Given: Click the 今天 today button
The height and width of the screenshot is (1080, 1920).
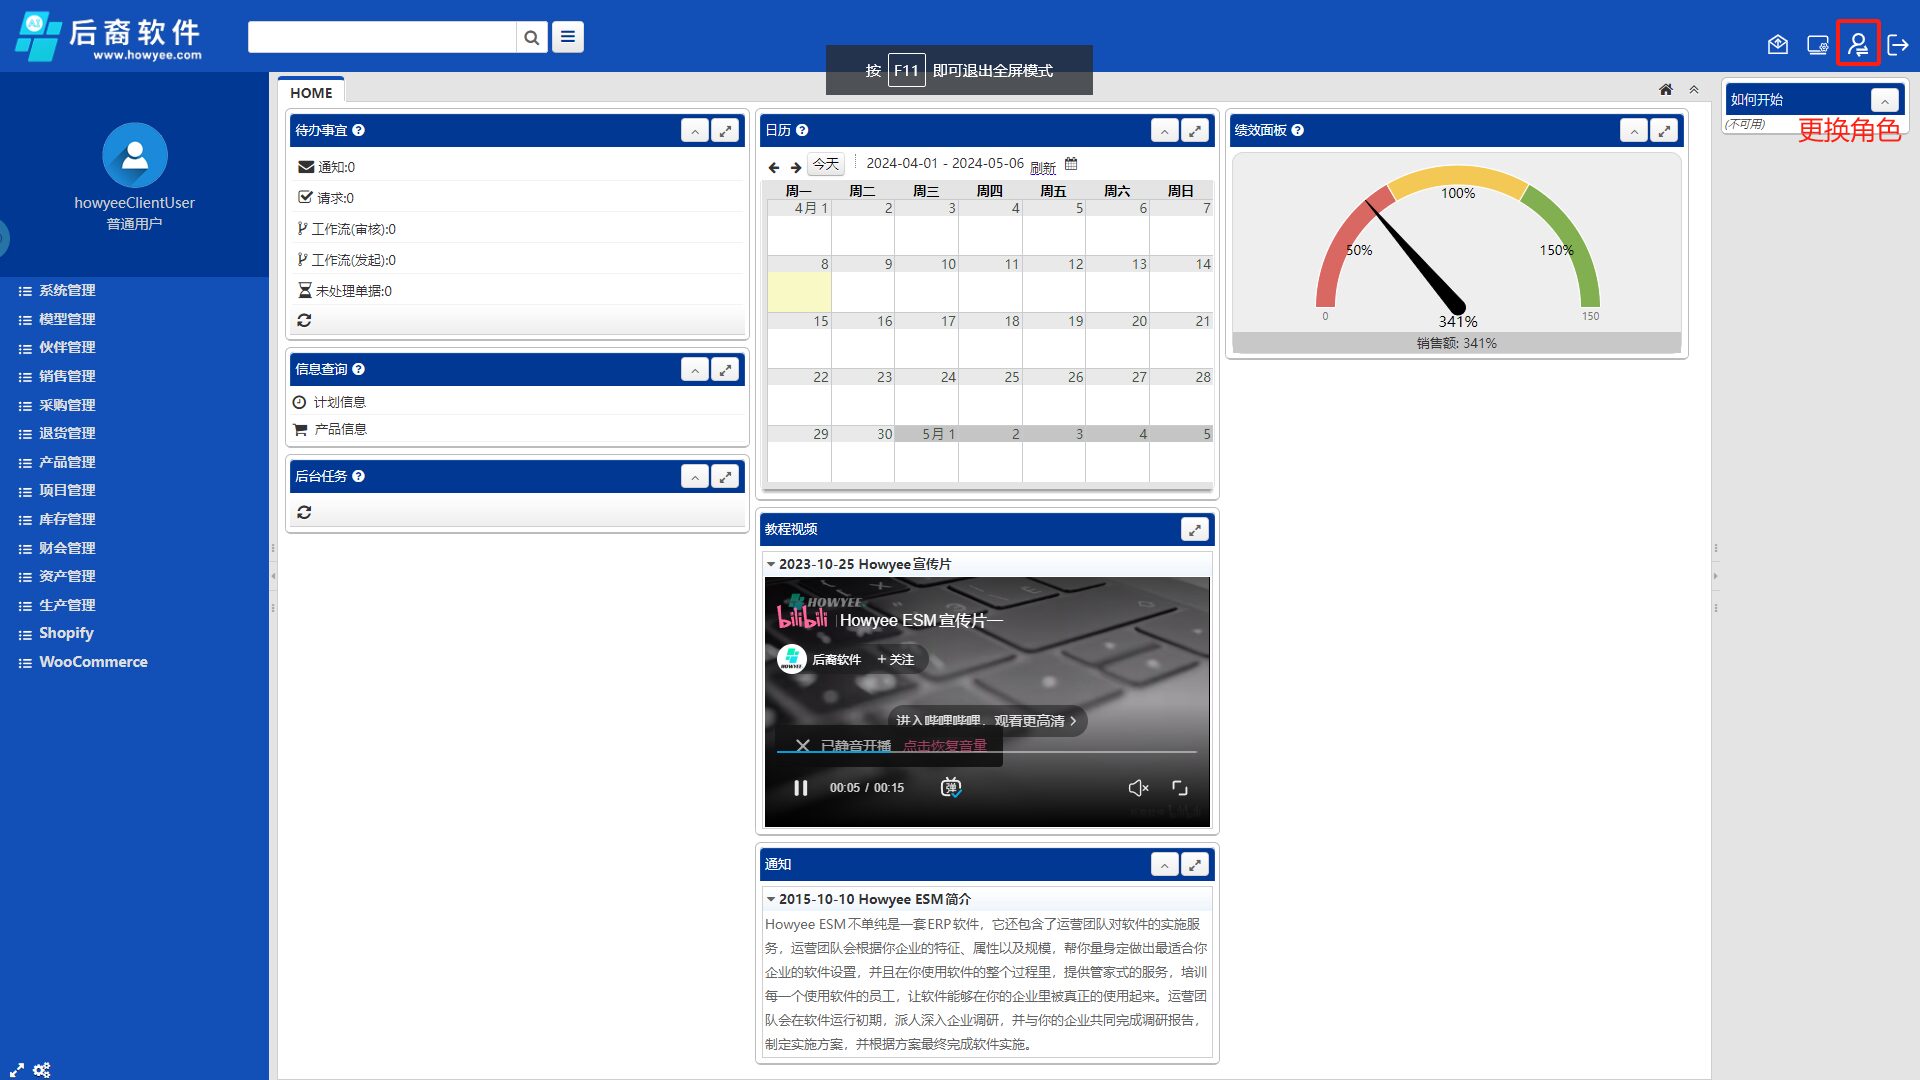Looking at the screenshot, I should point(826,164).
